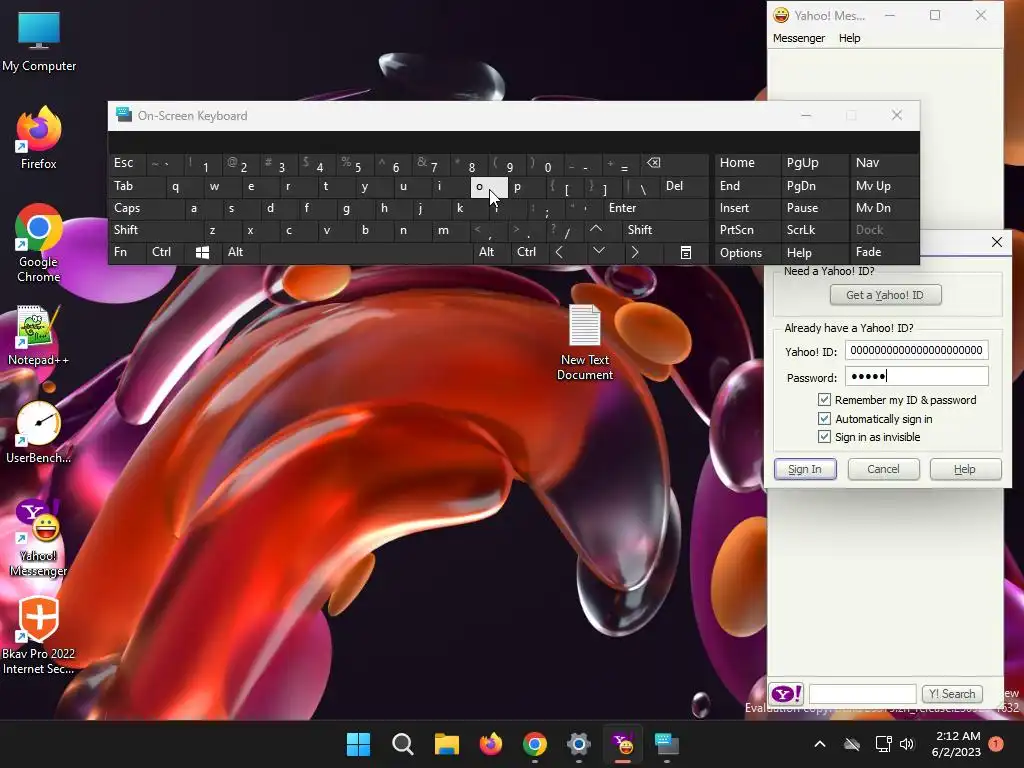Screen dimensions: 1024x768
Task: Click Help button in sign-in dialog
Action: click(x=965, y=469)
